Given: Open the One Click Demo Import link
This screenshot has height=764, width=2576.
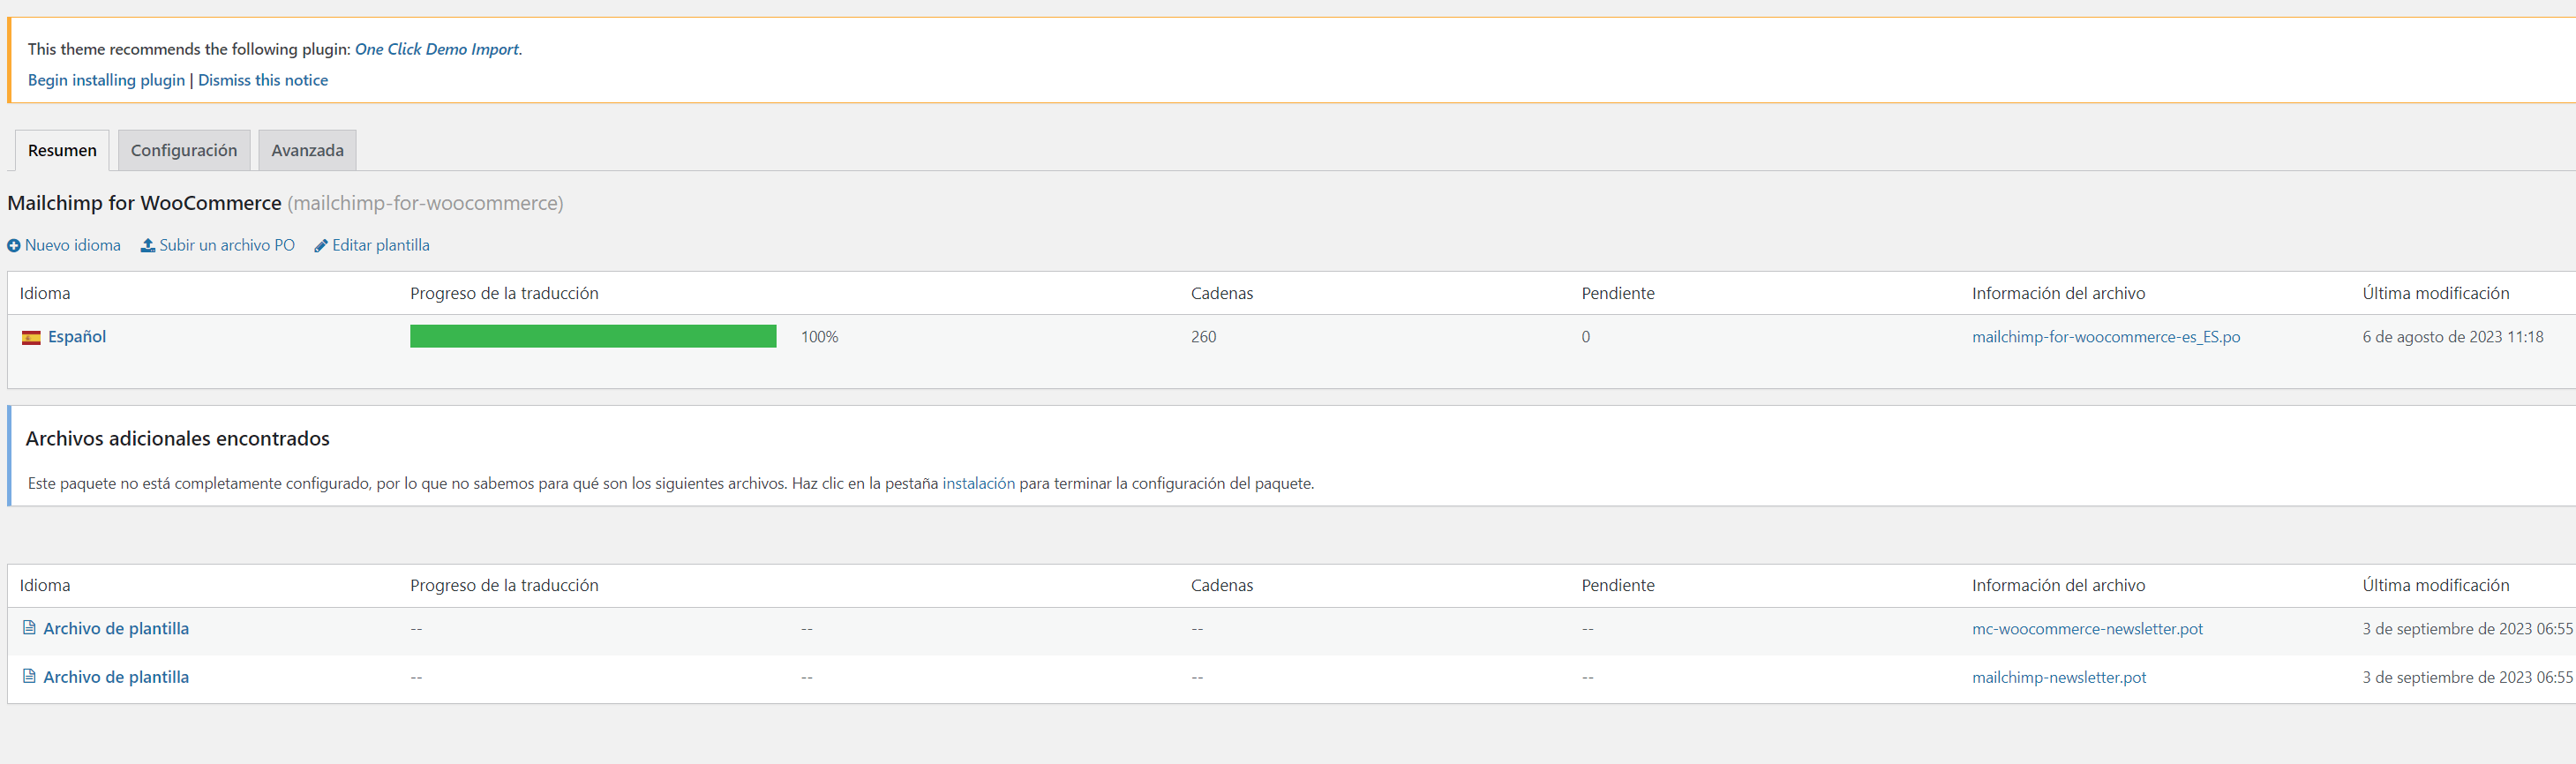Looking at the screenshot, I should pyautogui.click(x=437, y=49).
